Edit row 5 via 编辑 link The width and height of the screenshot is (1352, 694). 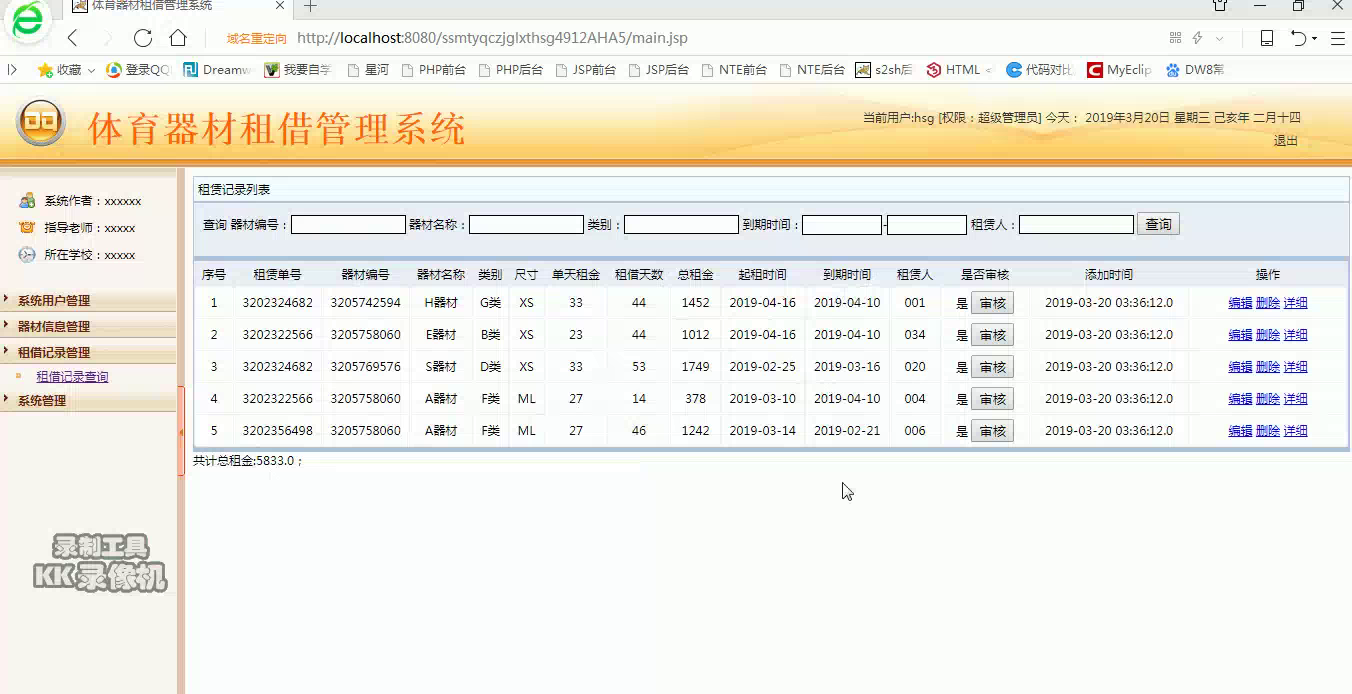[x=1240, y=431]
